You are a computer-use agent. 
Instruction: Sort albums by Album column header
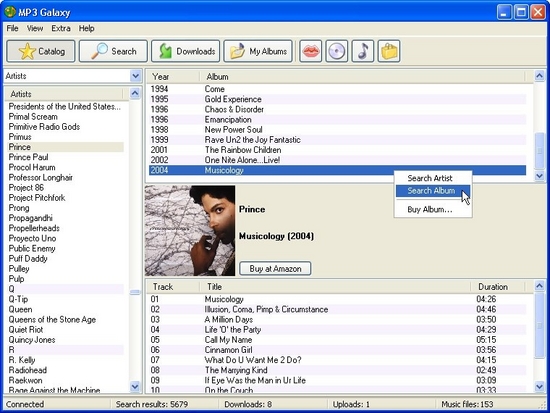coord(362,76)
